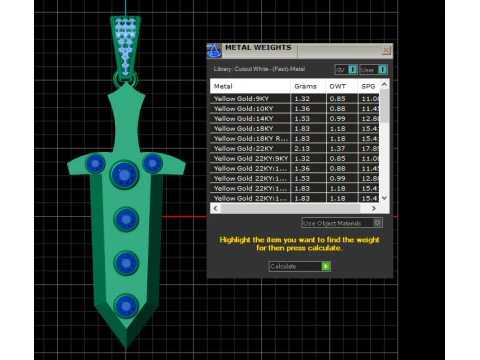The height and width of the screenshot is (360, 480).
Task: Click grams value 1.36 in Yellow Gold:10KY row
Action: (x=302, y=108)
